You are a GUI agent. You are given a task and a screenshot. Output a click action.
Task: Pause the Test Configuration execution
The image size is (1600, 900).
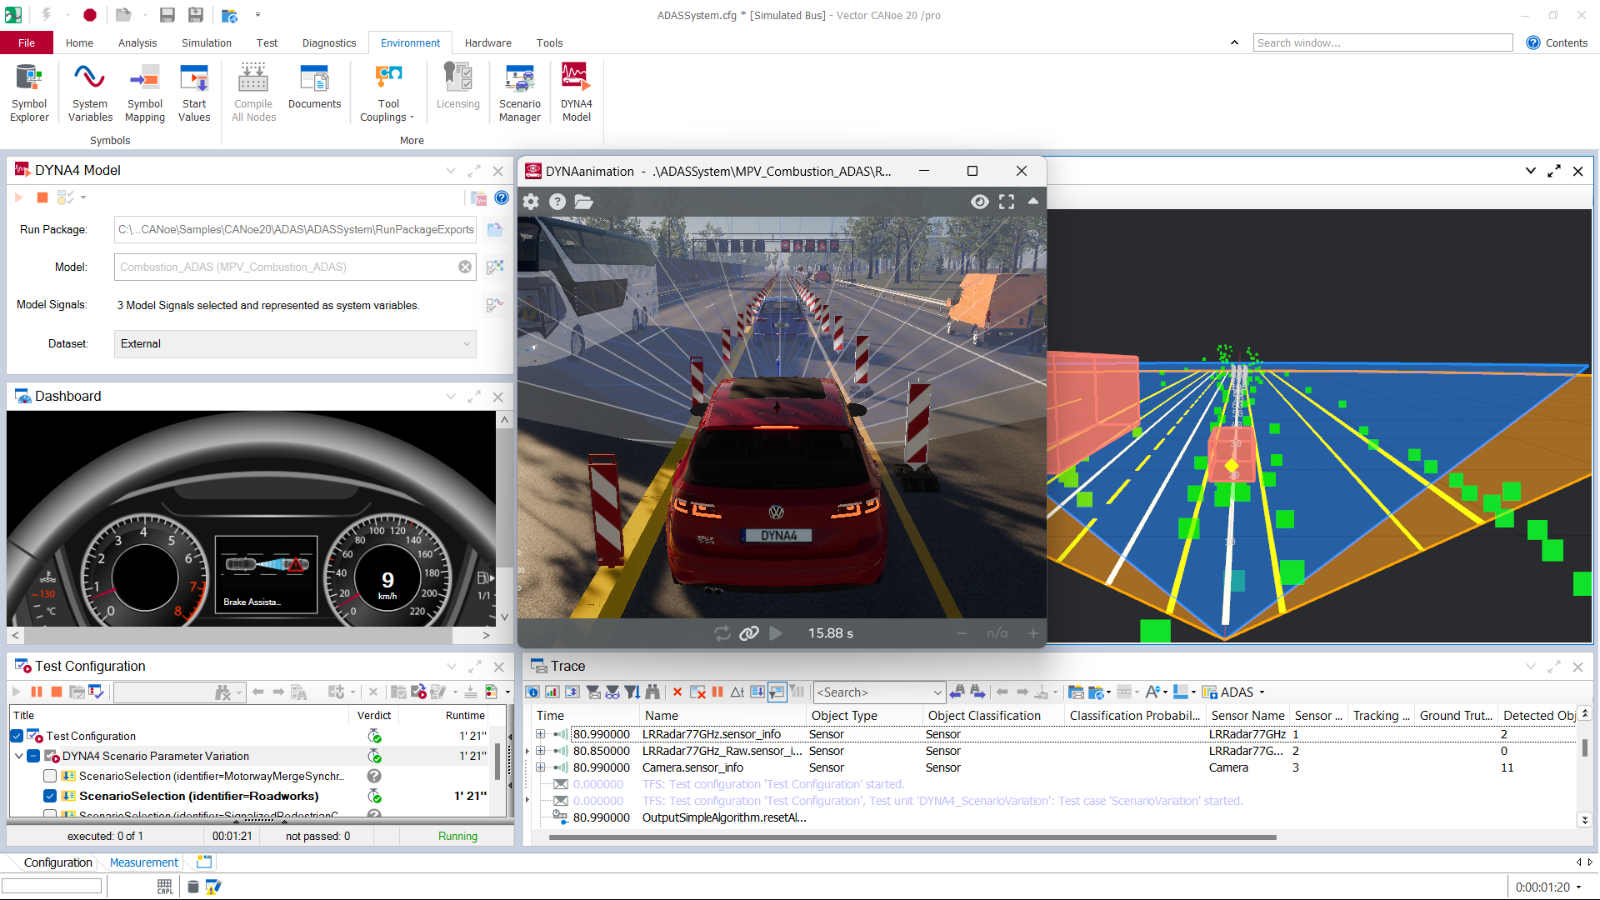click(36, 692)
